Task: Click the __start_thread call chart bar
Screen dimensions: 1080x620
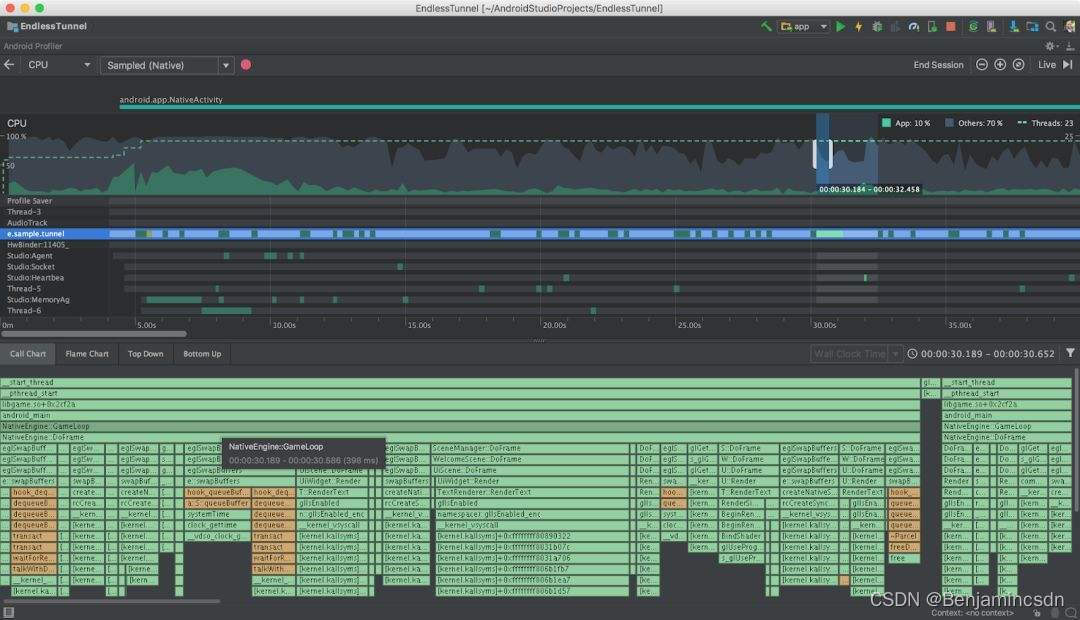Action: 460,382
